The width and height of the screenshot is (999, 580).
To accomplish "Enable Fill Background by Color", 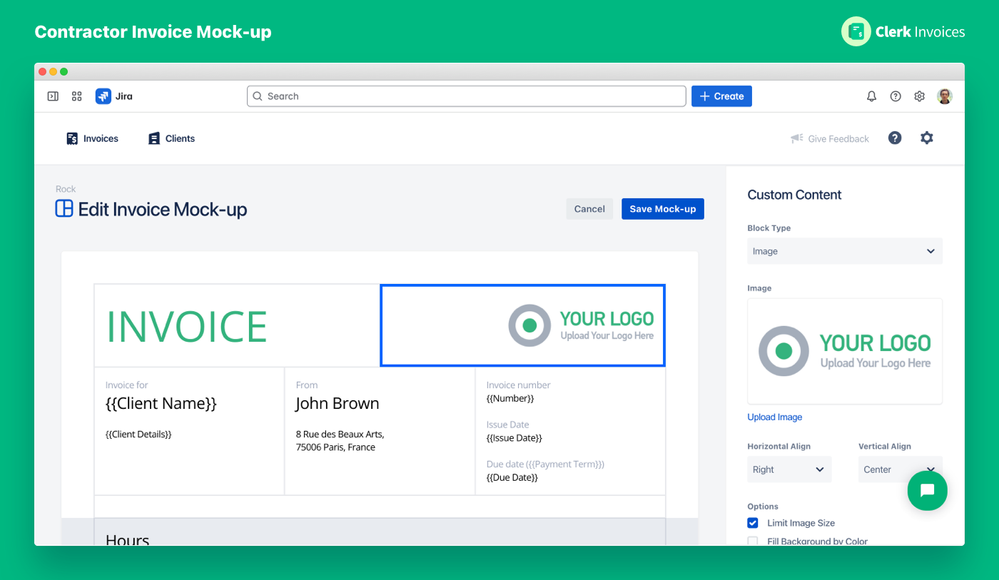I will click(752, 541).
